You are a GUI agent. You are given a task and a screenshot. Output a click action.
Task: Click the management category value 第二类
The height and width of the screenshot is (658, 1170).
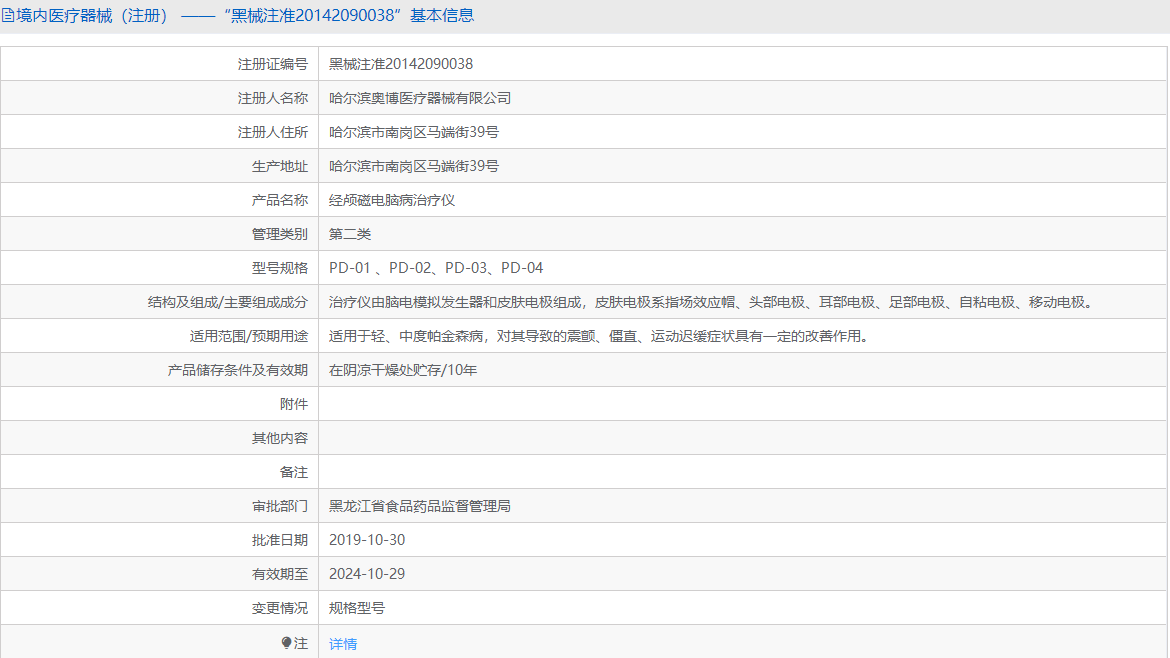(350, 234)
